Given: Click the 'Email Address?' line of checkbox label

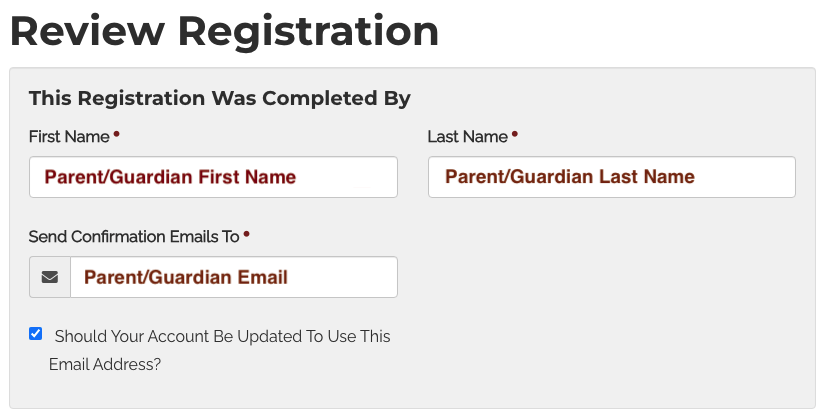Looking at the screenshot, I should point(105,364).
